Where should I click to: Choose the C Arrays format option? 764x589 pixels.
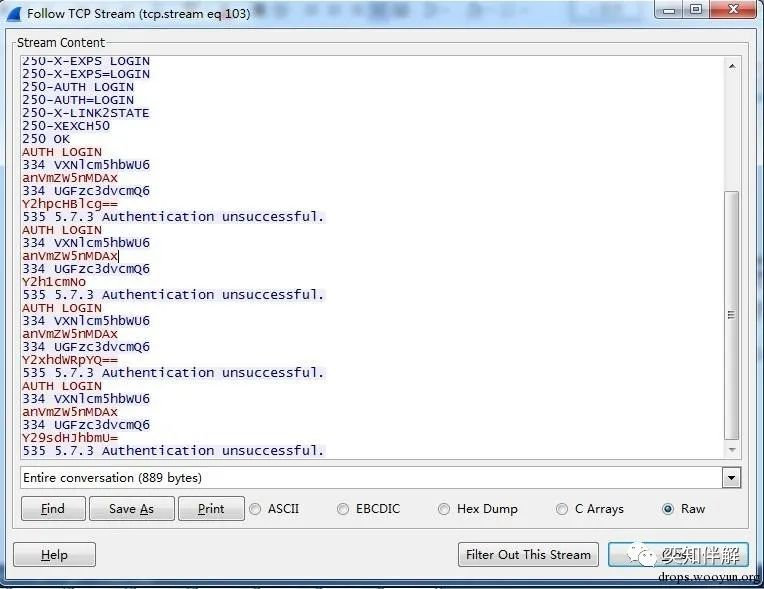pos(562,509)
